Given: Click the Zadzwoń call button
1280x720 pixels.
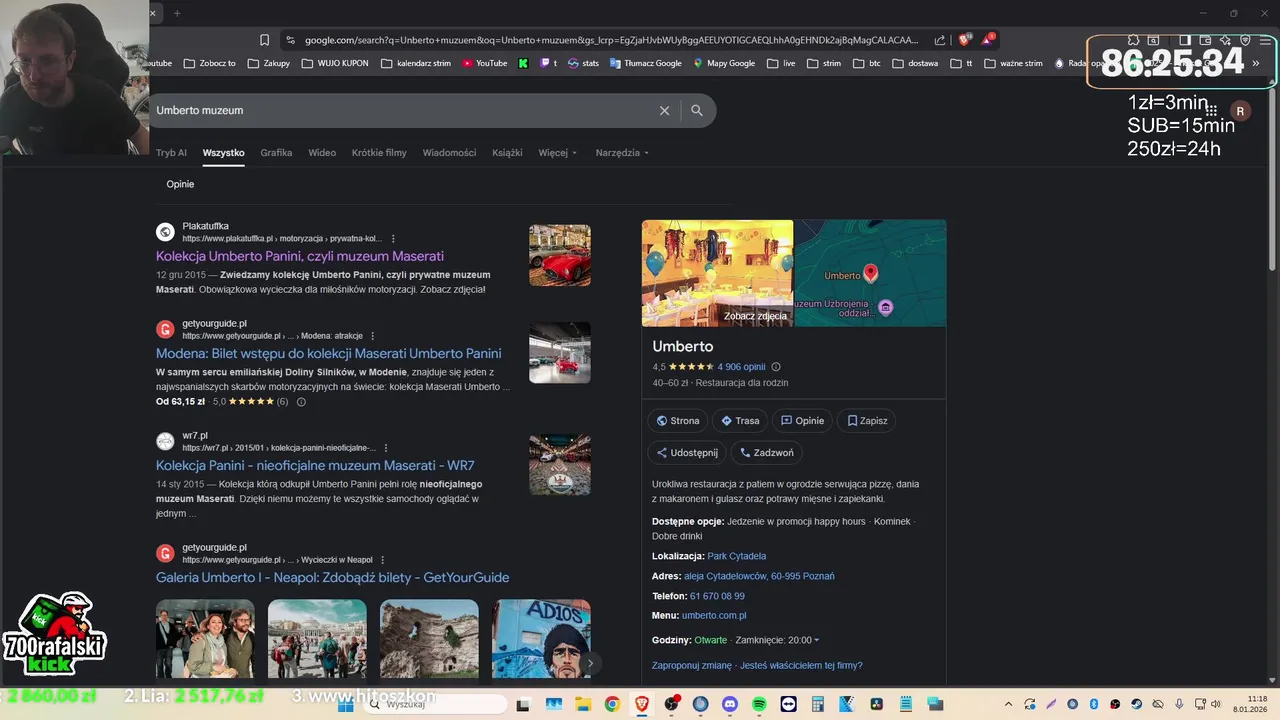Looking at the screenshot, I should pyautogui.click(x=767, y=453).
